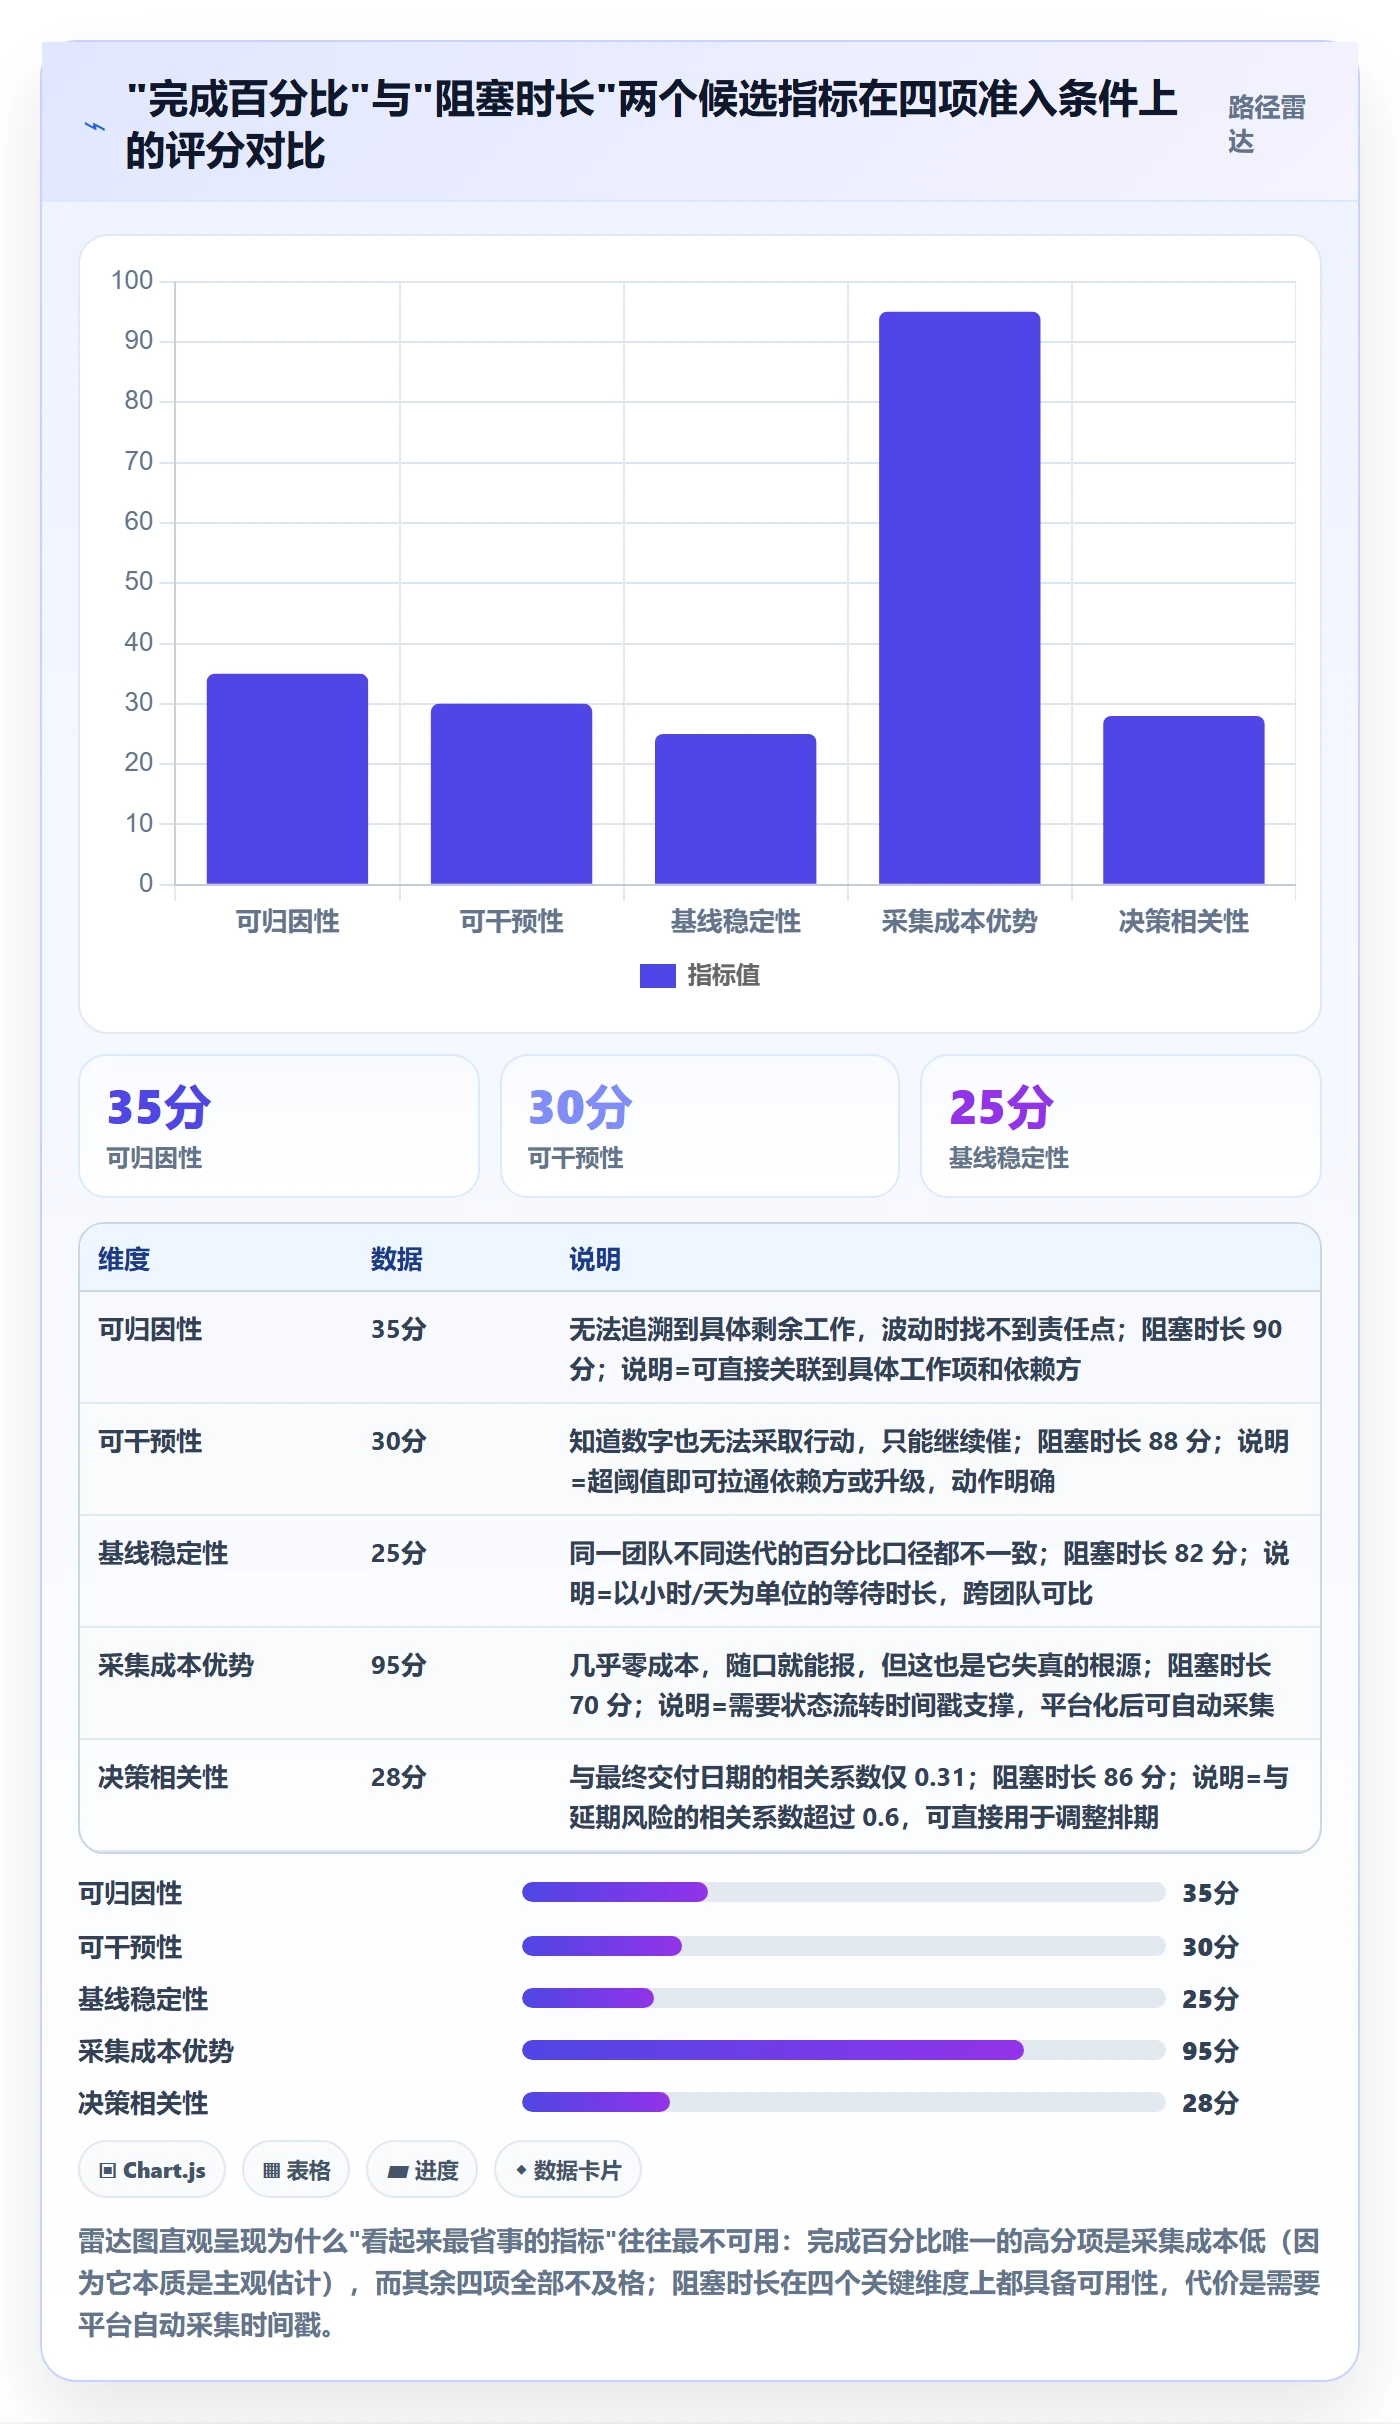Click the 可干预性 progress bar

843,1946
